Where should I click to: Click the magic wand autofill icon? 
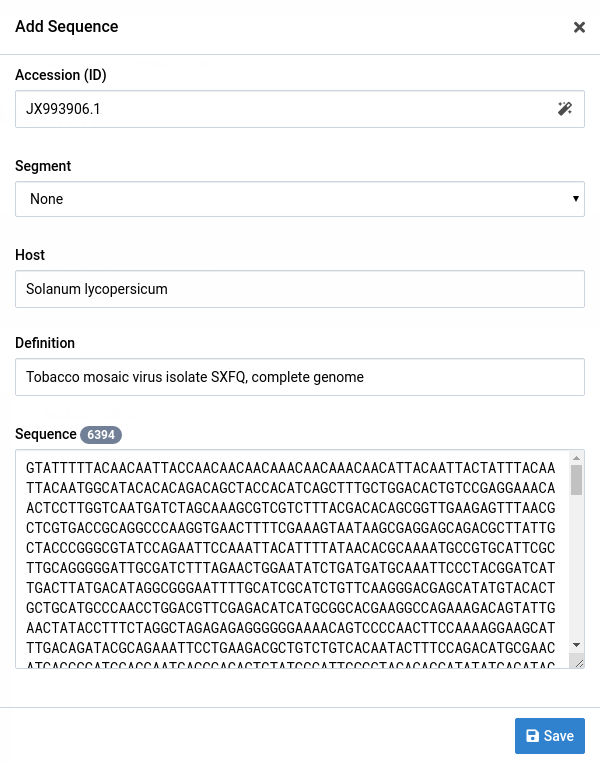pyautogui.click(x=565, y=109)
